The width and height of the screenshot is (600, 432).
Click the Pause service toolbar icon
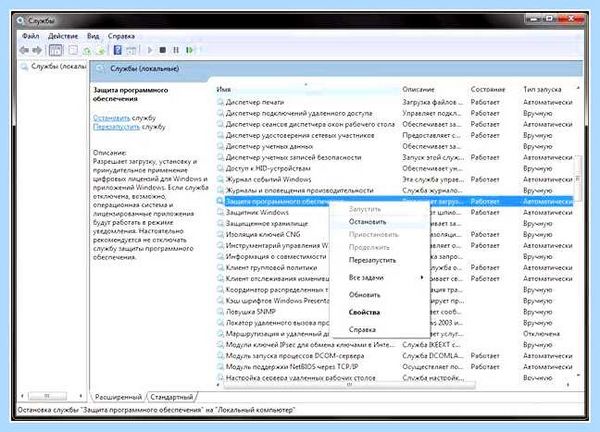tap(176, 50)
